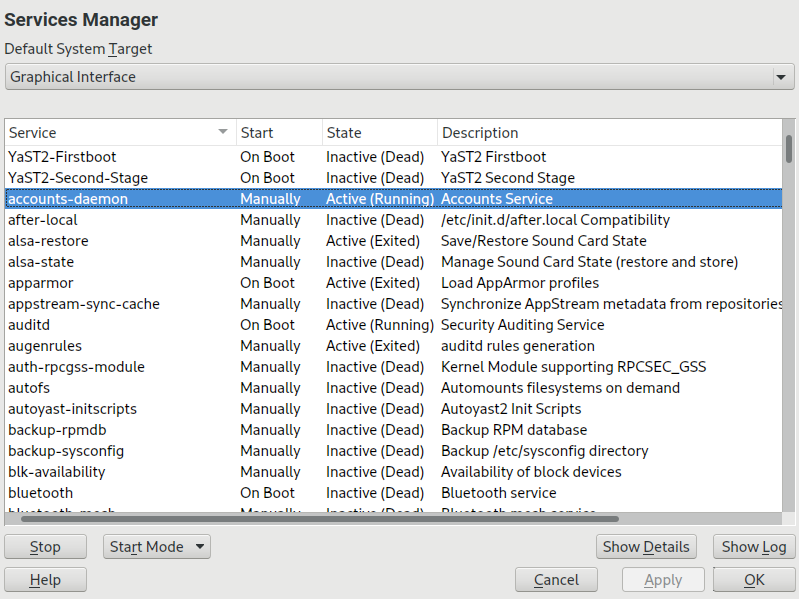Expand the Start Mode menu button
Image resolution: width=799 pixels, height=599 pixels.
156,547
